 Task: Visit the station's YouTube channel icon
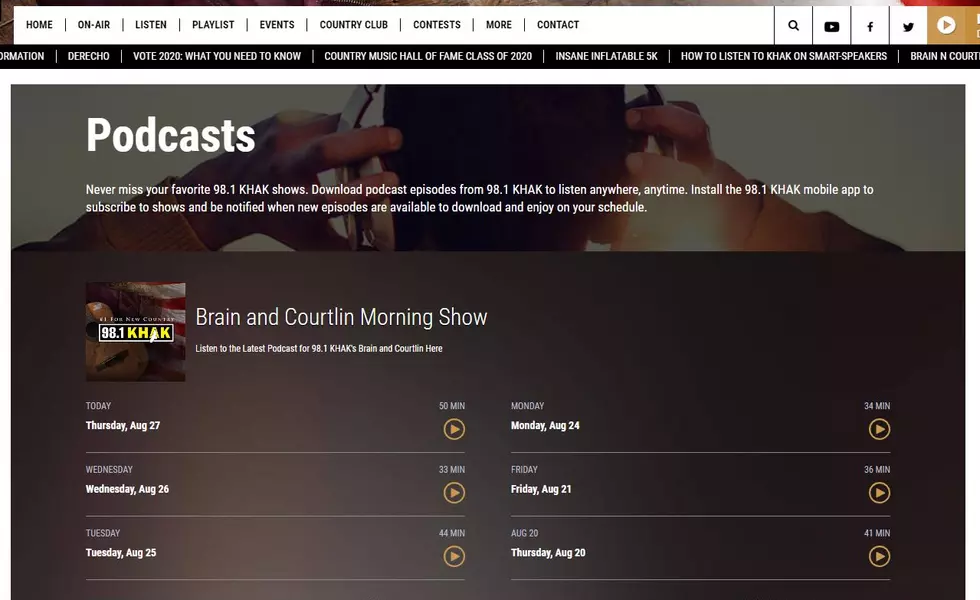coord(831,26)
